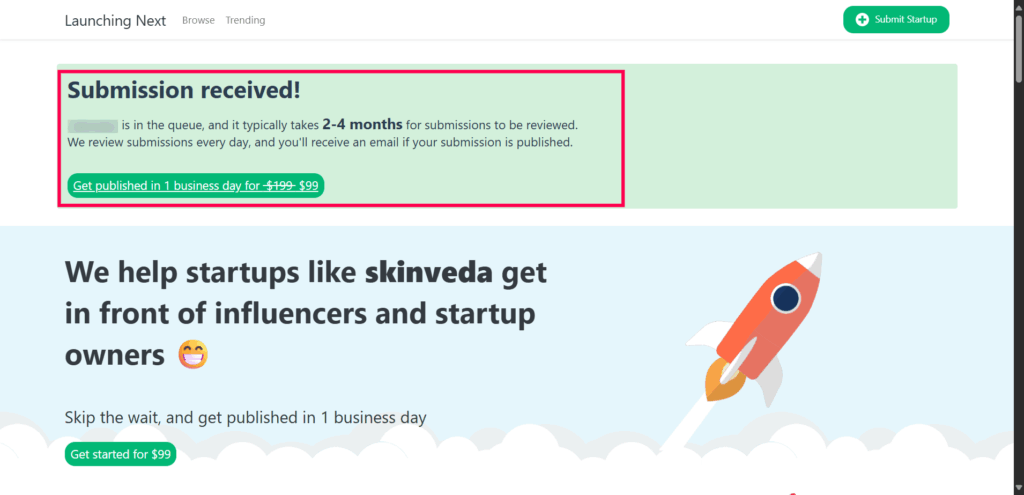Click the Submit Startup button

click(896, 20)
